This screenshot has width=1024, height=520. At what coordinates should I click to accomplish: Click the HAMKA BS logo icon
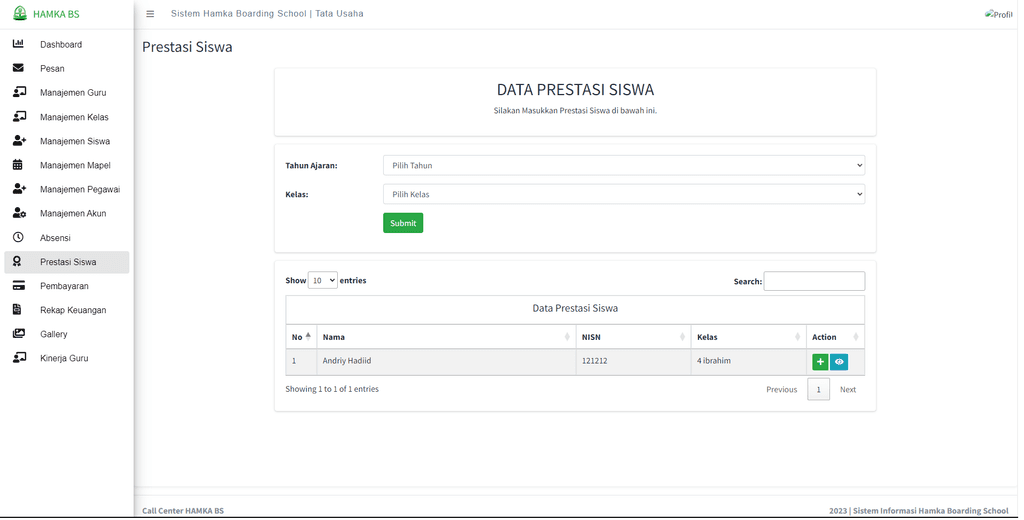click(20, 14)
